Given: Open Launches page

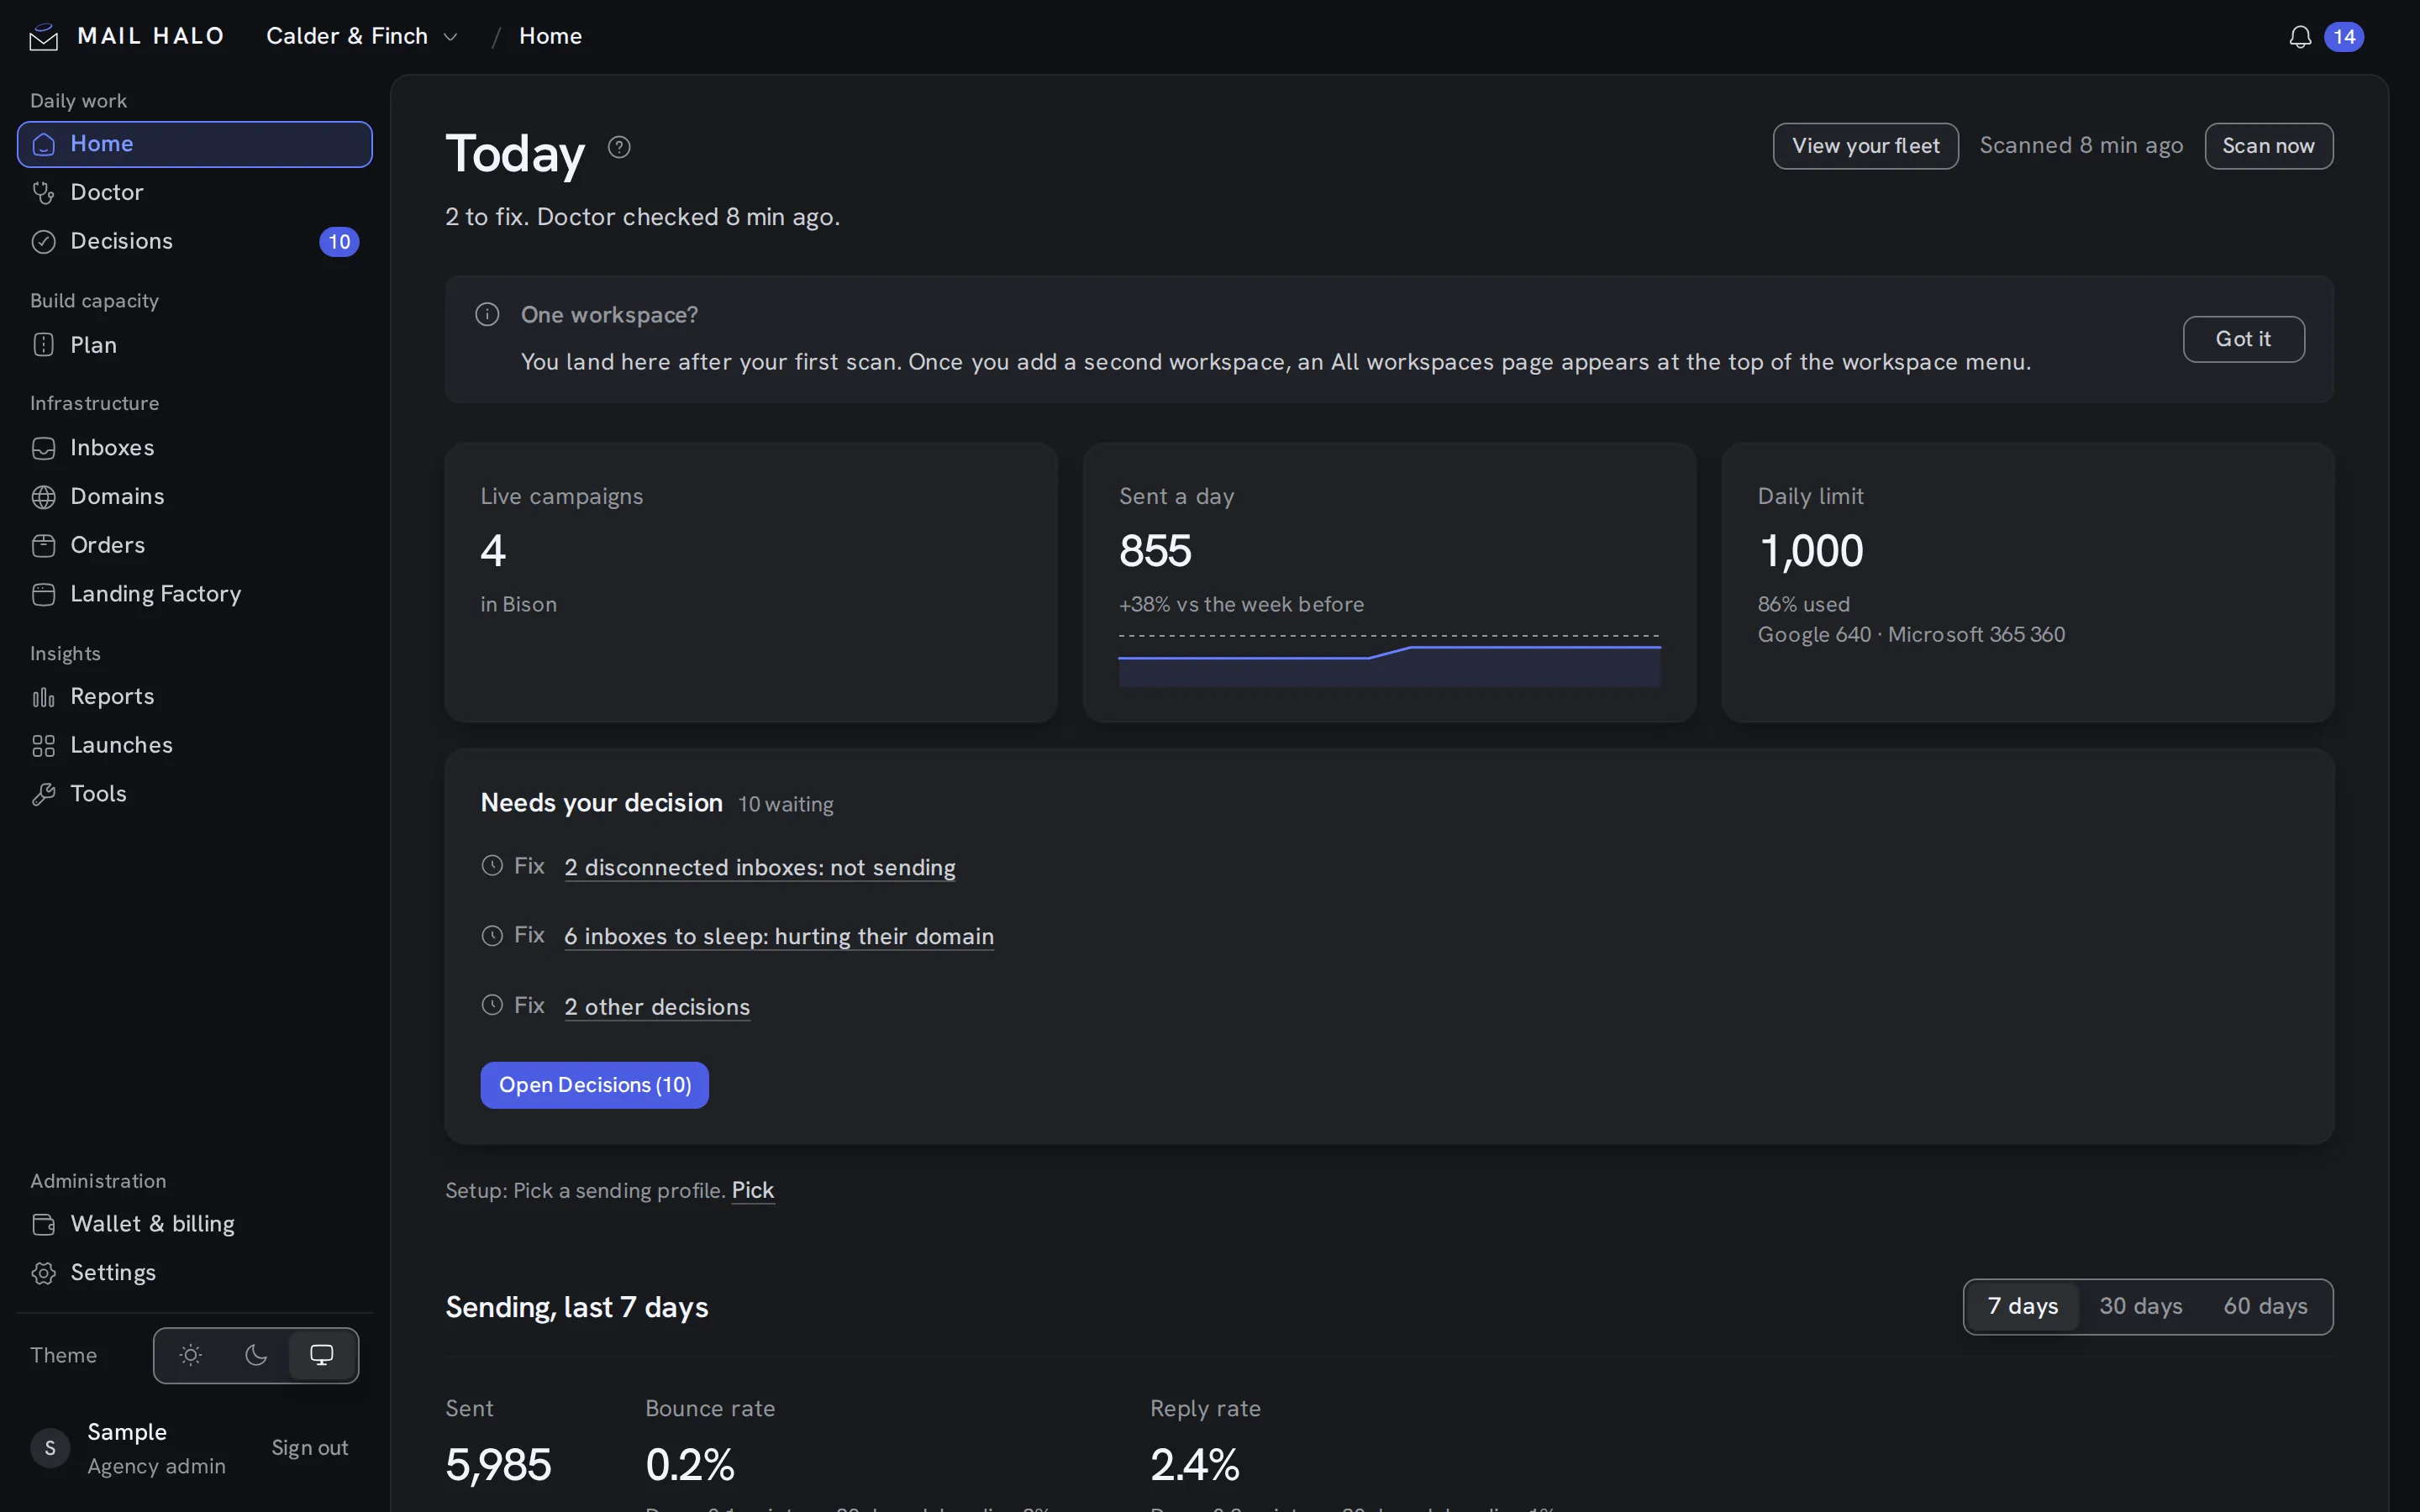Looking at the screenshot, I should coord(195,746).
